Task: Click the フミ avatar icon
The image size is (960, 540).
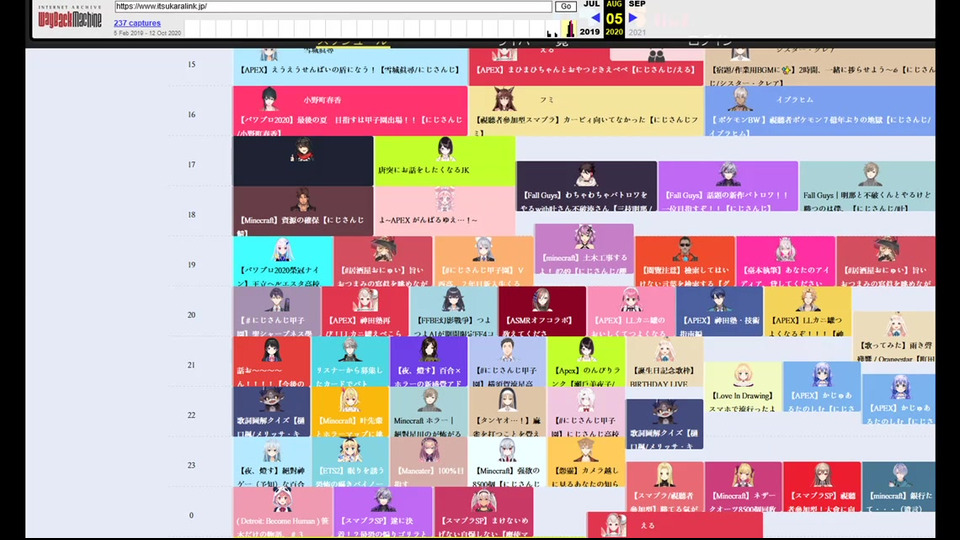Action: coord(503,98)
